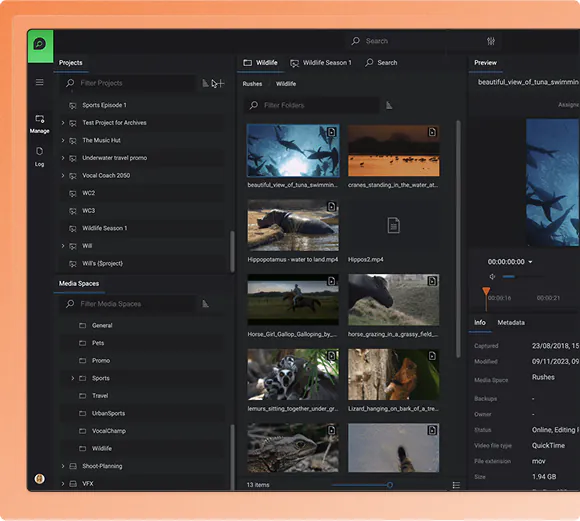Open the Search tab in browser panel
This screenshot has height=521, width=580.
pyautogui.click(x=381, y=63)
